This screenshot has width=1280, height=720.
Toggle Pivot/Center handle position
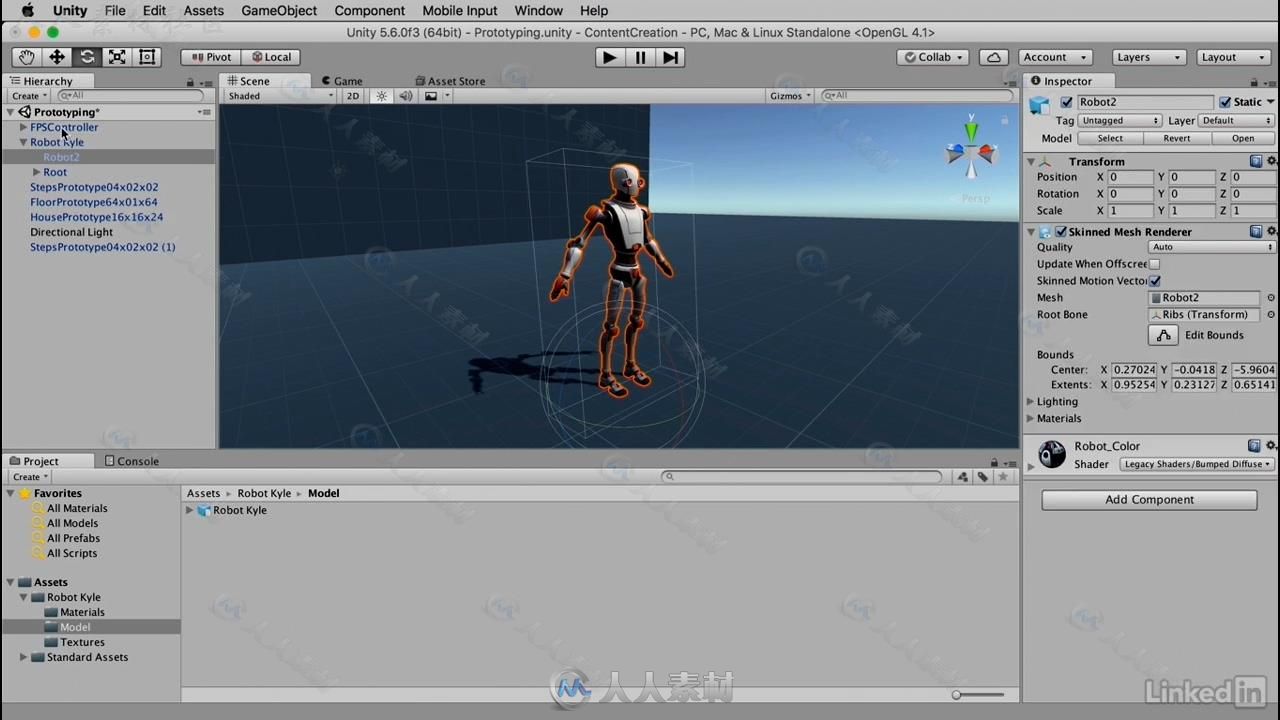click(211, 57)
